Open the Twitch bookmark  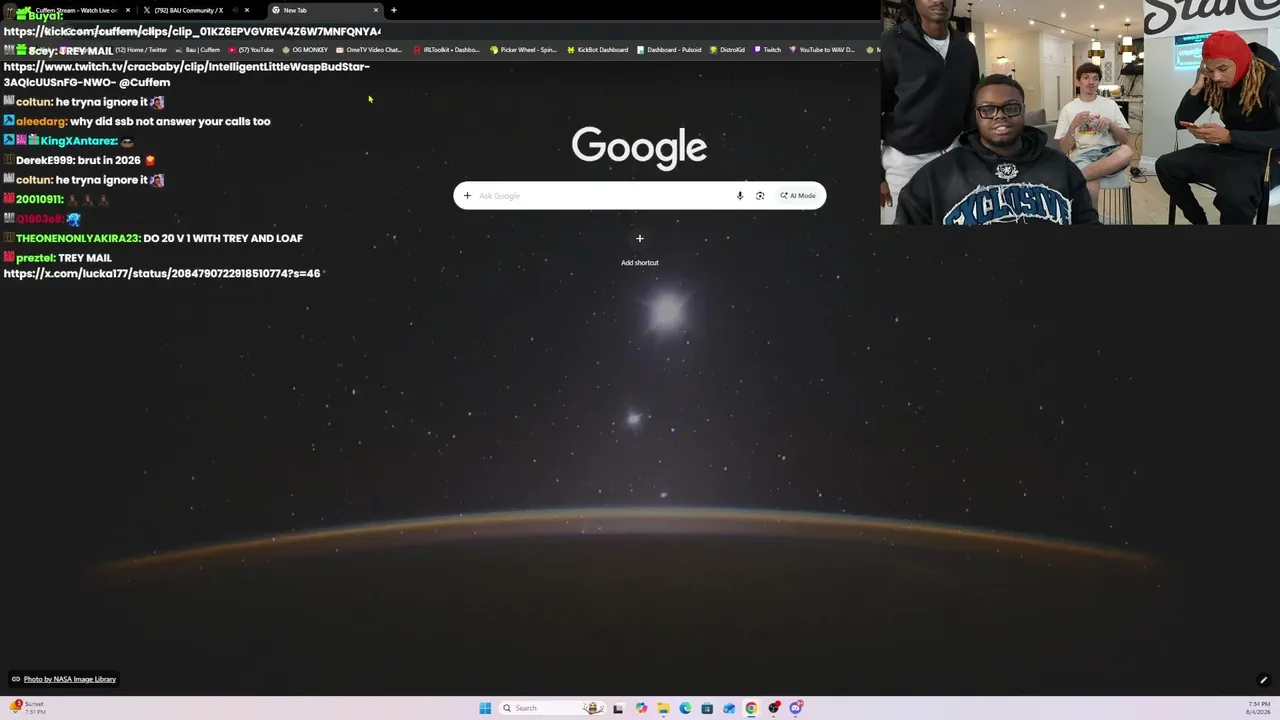tap(767, 50)
